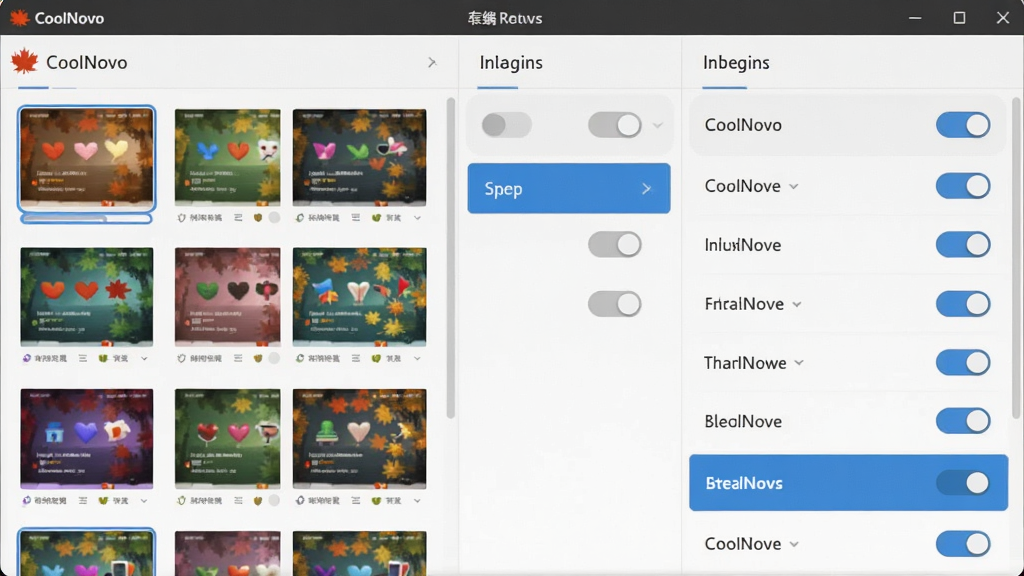
Task: Click the progress bar under the first selected thumbnail
Action: point(87,219)
